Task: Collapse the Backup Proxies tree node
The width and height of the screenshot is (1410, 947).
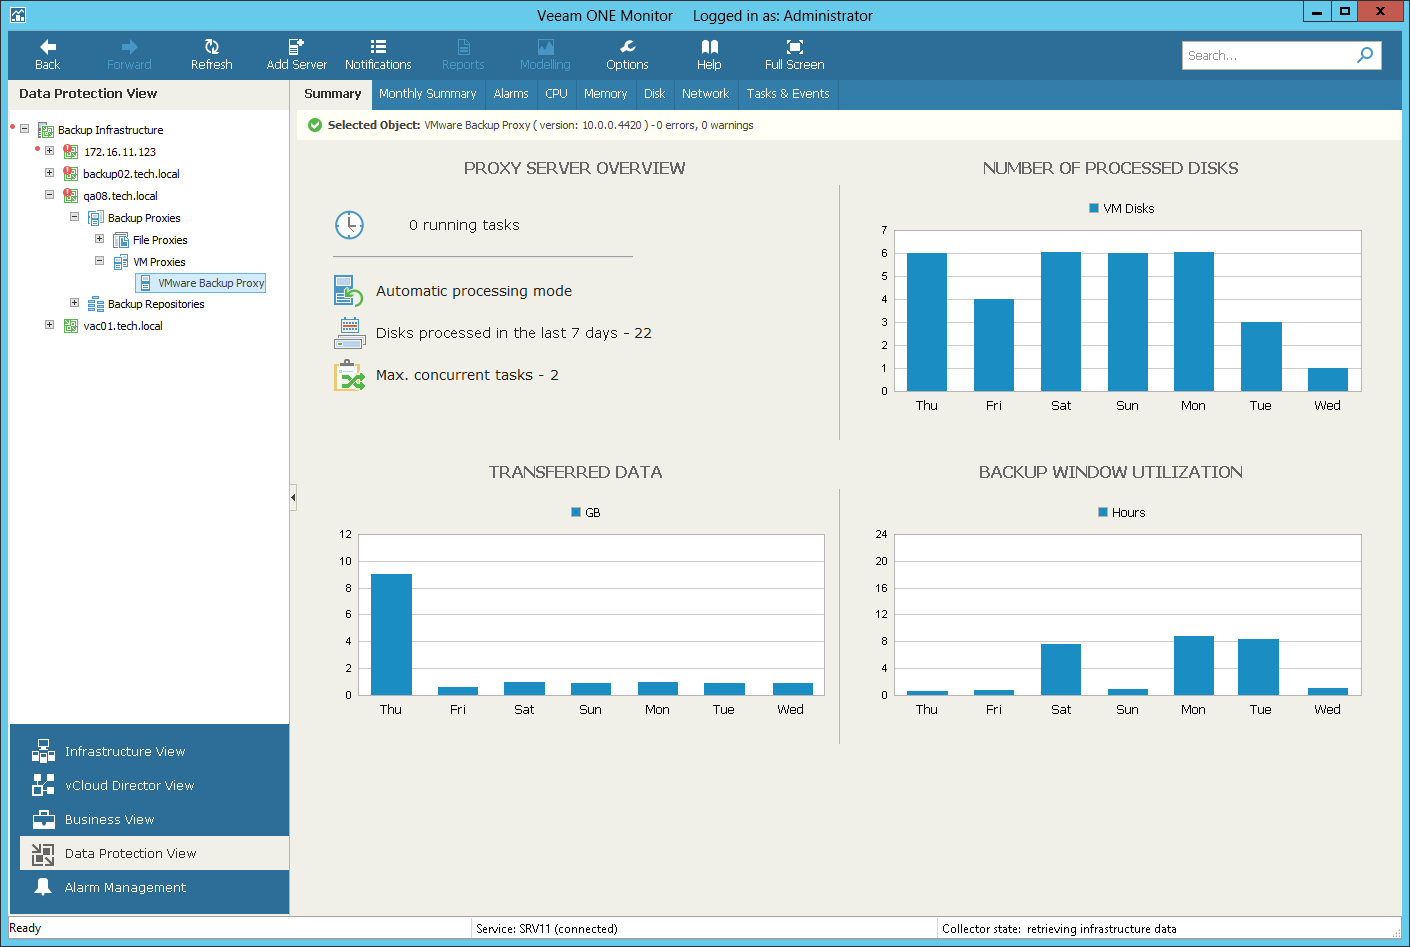Action: coord(74,217)
